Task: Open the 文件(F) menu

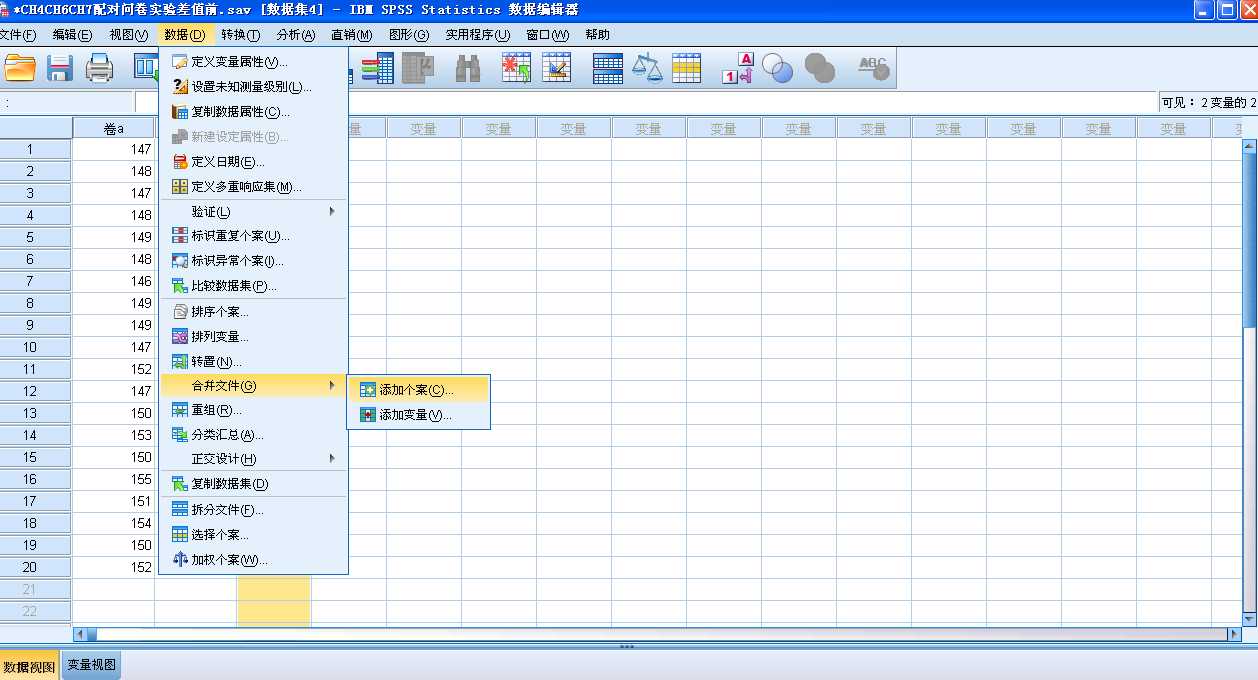Action: pyautogui.click(x=17, y=35)
